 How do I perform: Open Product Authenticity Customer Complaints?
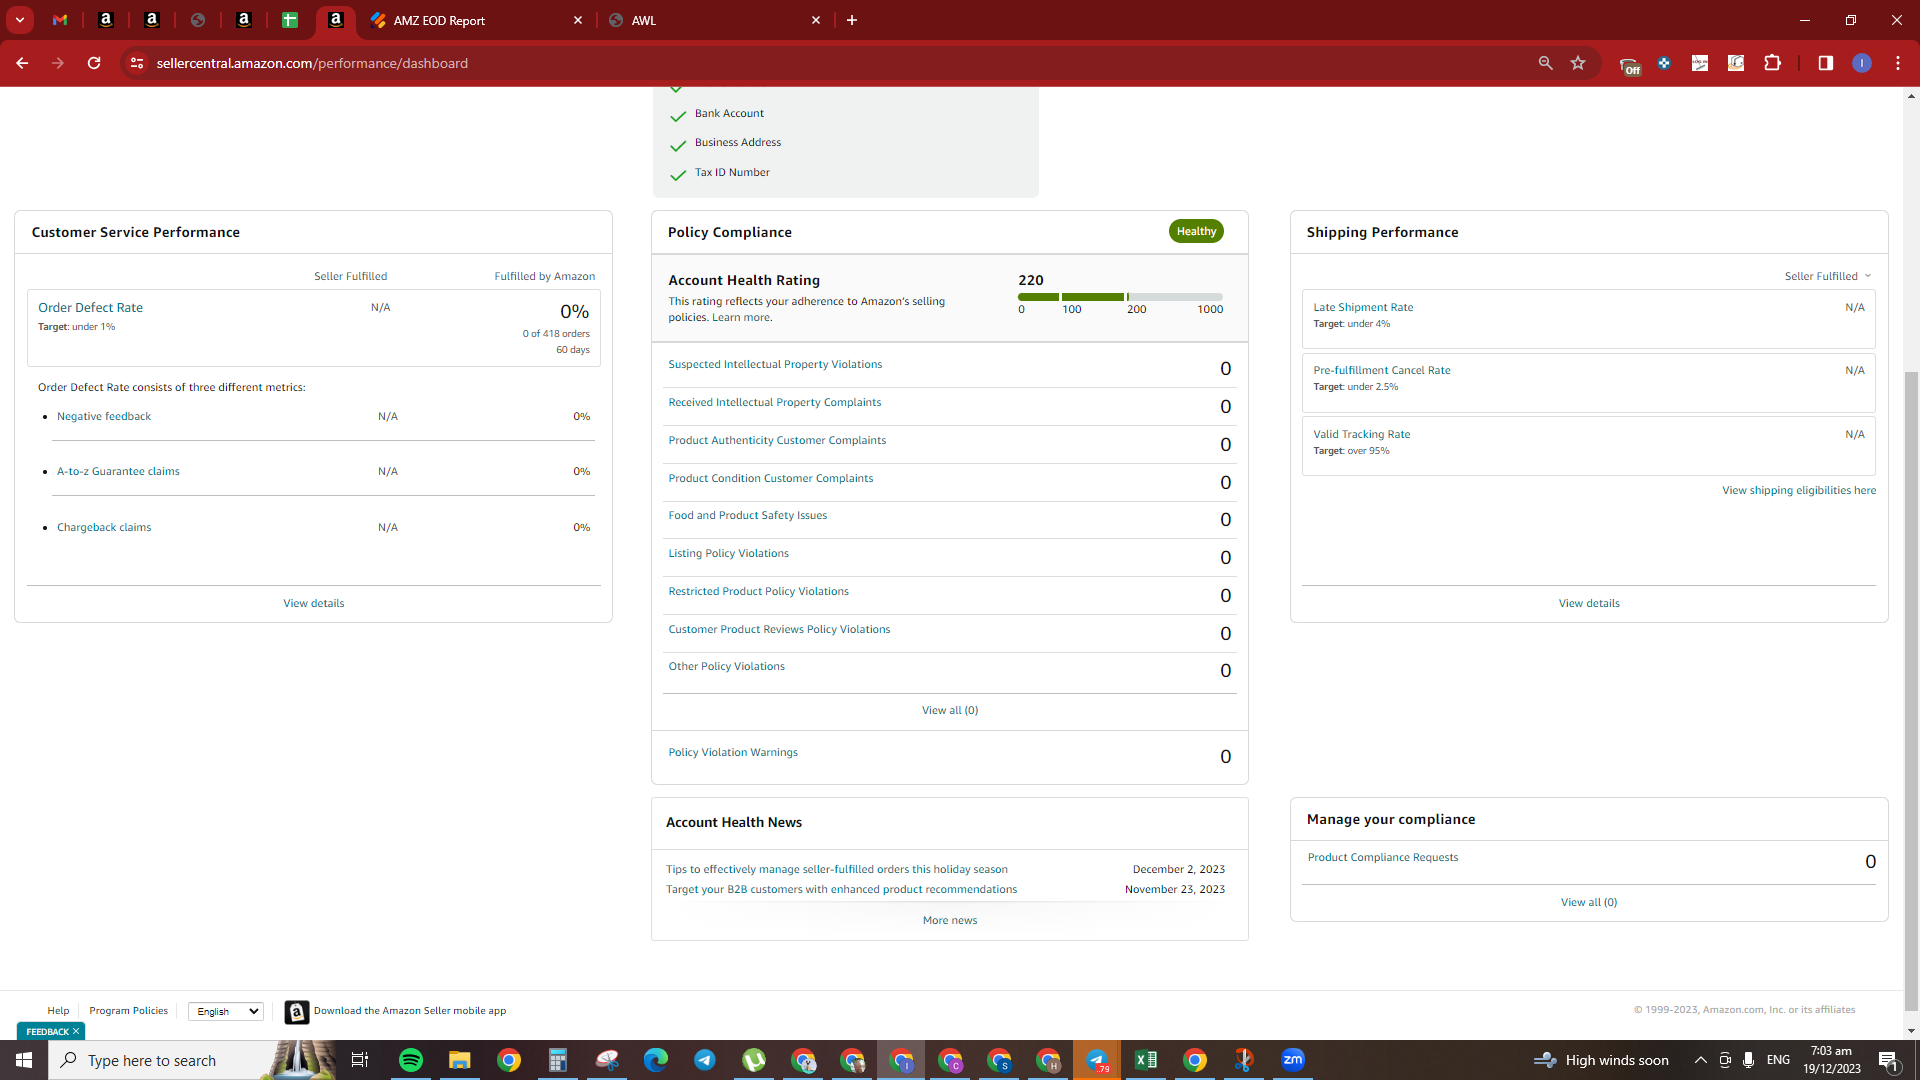[x=777, y=440]
